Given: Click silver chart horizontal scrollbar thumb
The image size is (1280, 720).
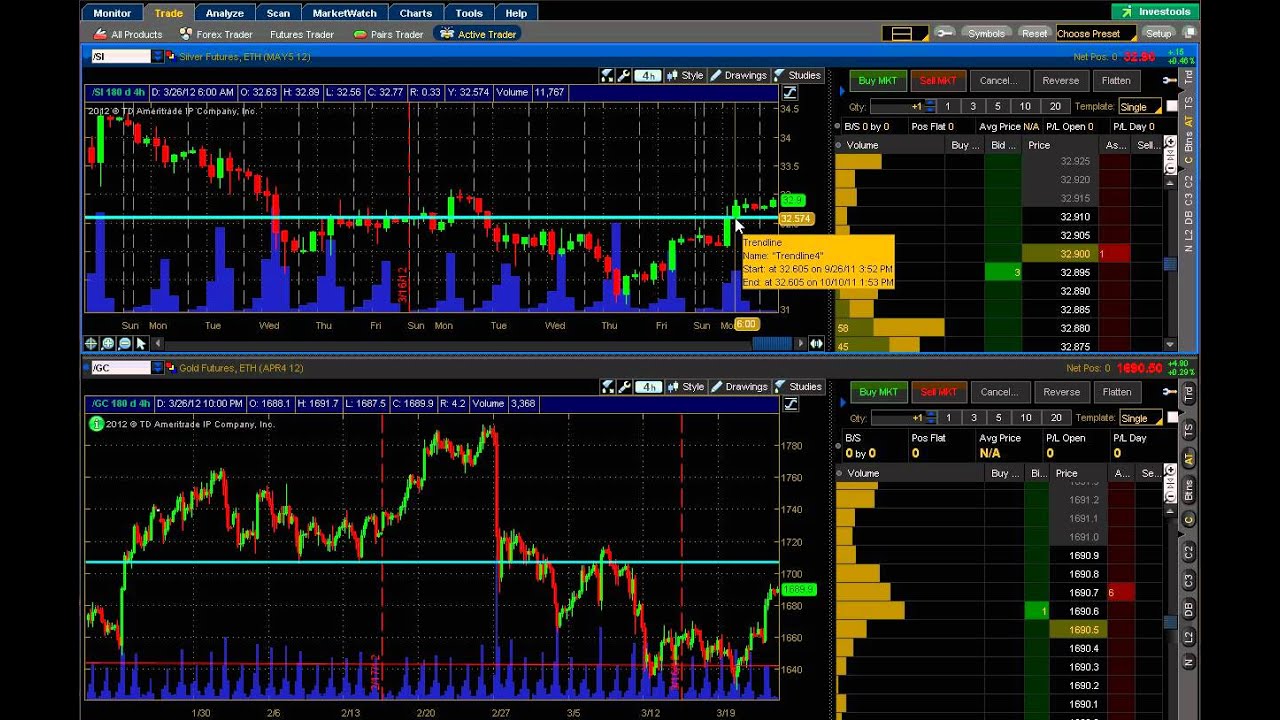Looking at the screenshot, I should (x=772, y=343).
